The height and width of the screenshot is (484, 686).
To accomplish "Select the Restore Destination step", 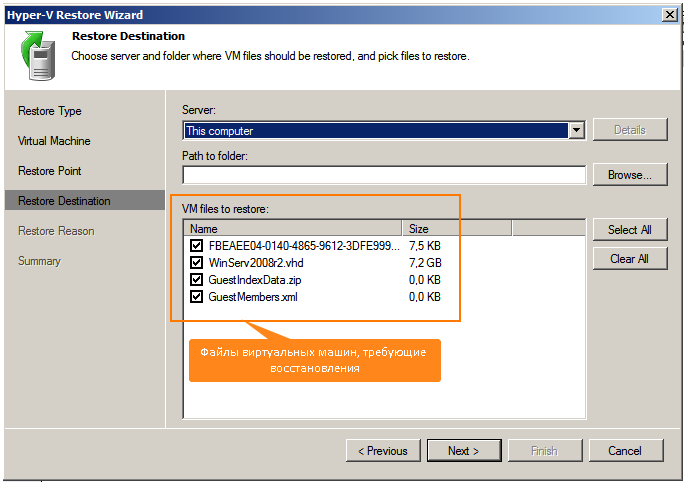I will point(64,201).
